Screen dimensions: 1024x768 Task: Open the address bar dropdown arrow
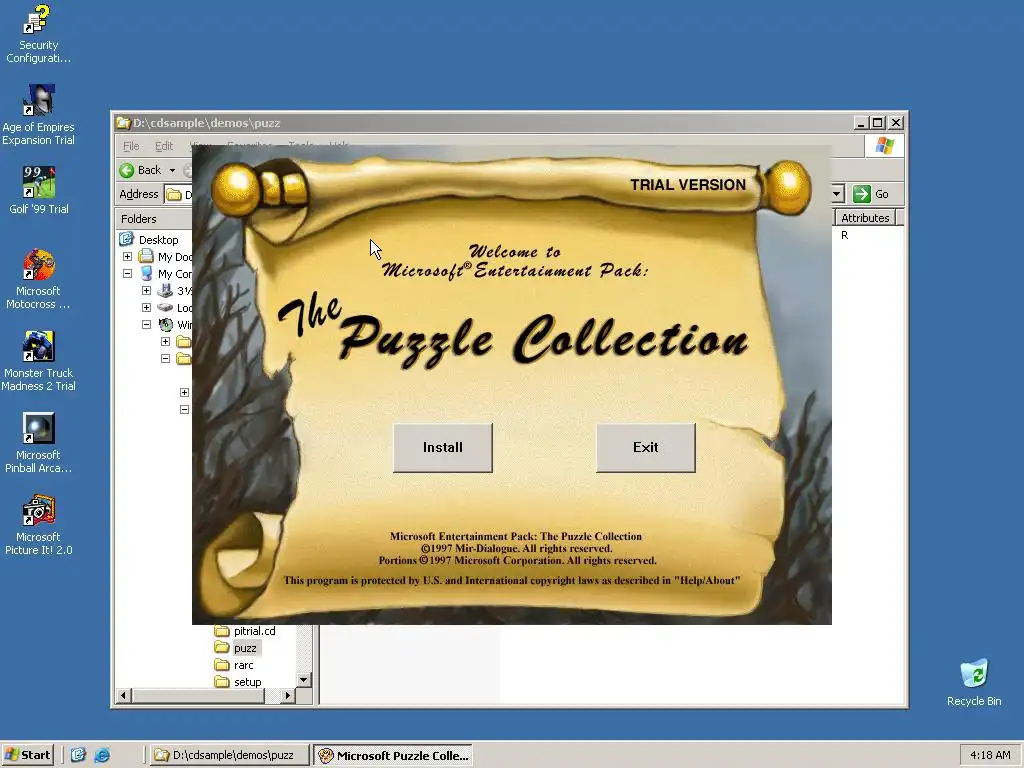click(x=837, y=194)
